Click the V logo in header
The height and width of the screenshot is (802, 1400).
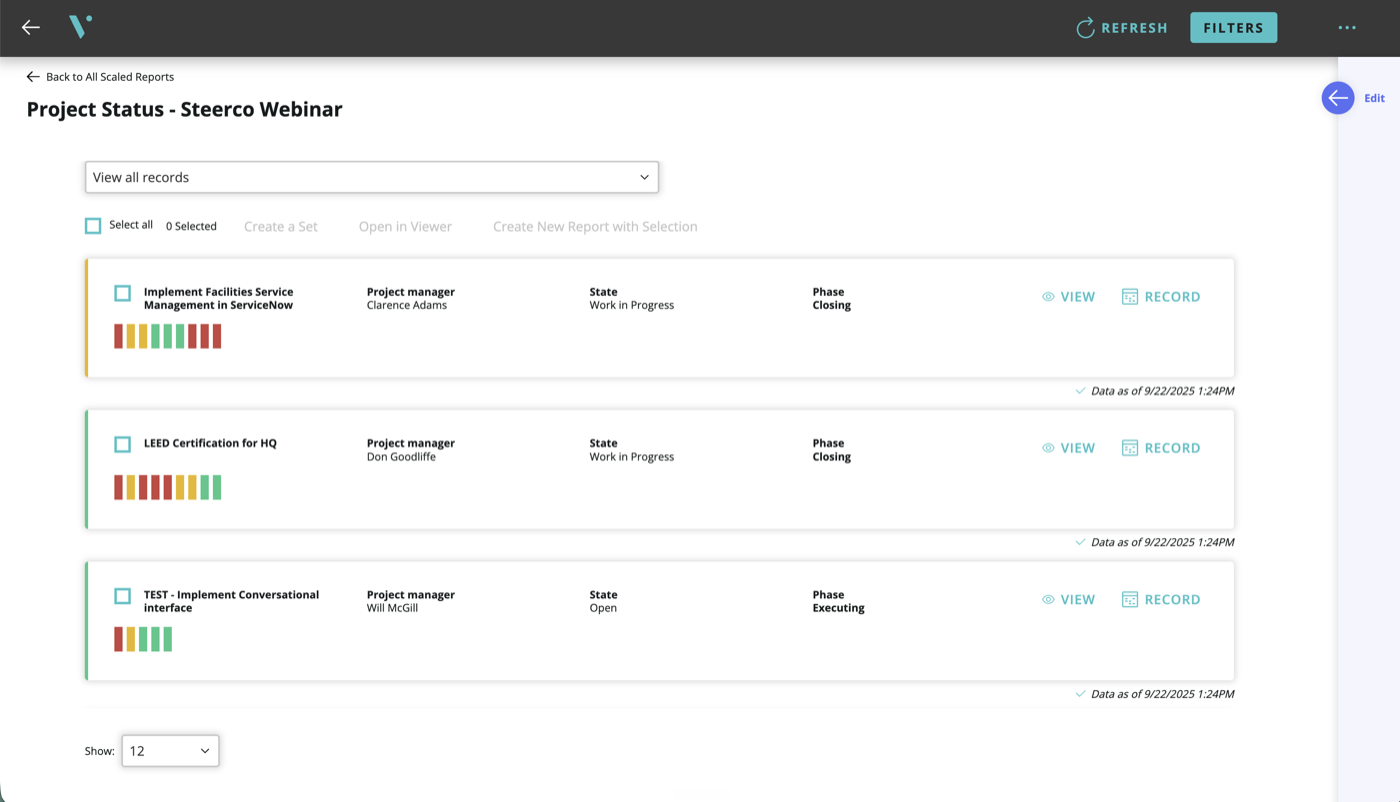tap(81, 27)
